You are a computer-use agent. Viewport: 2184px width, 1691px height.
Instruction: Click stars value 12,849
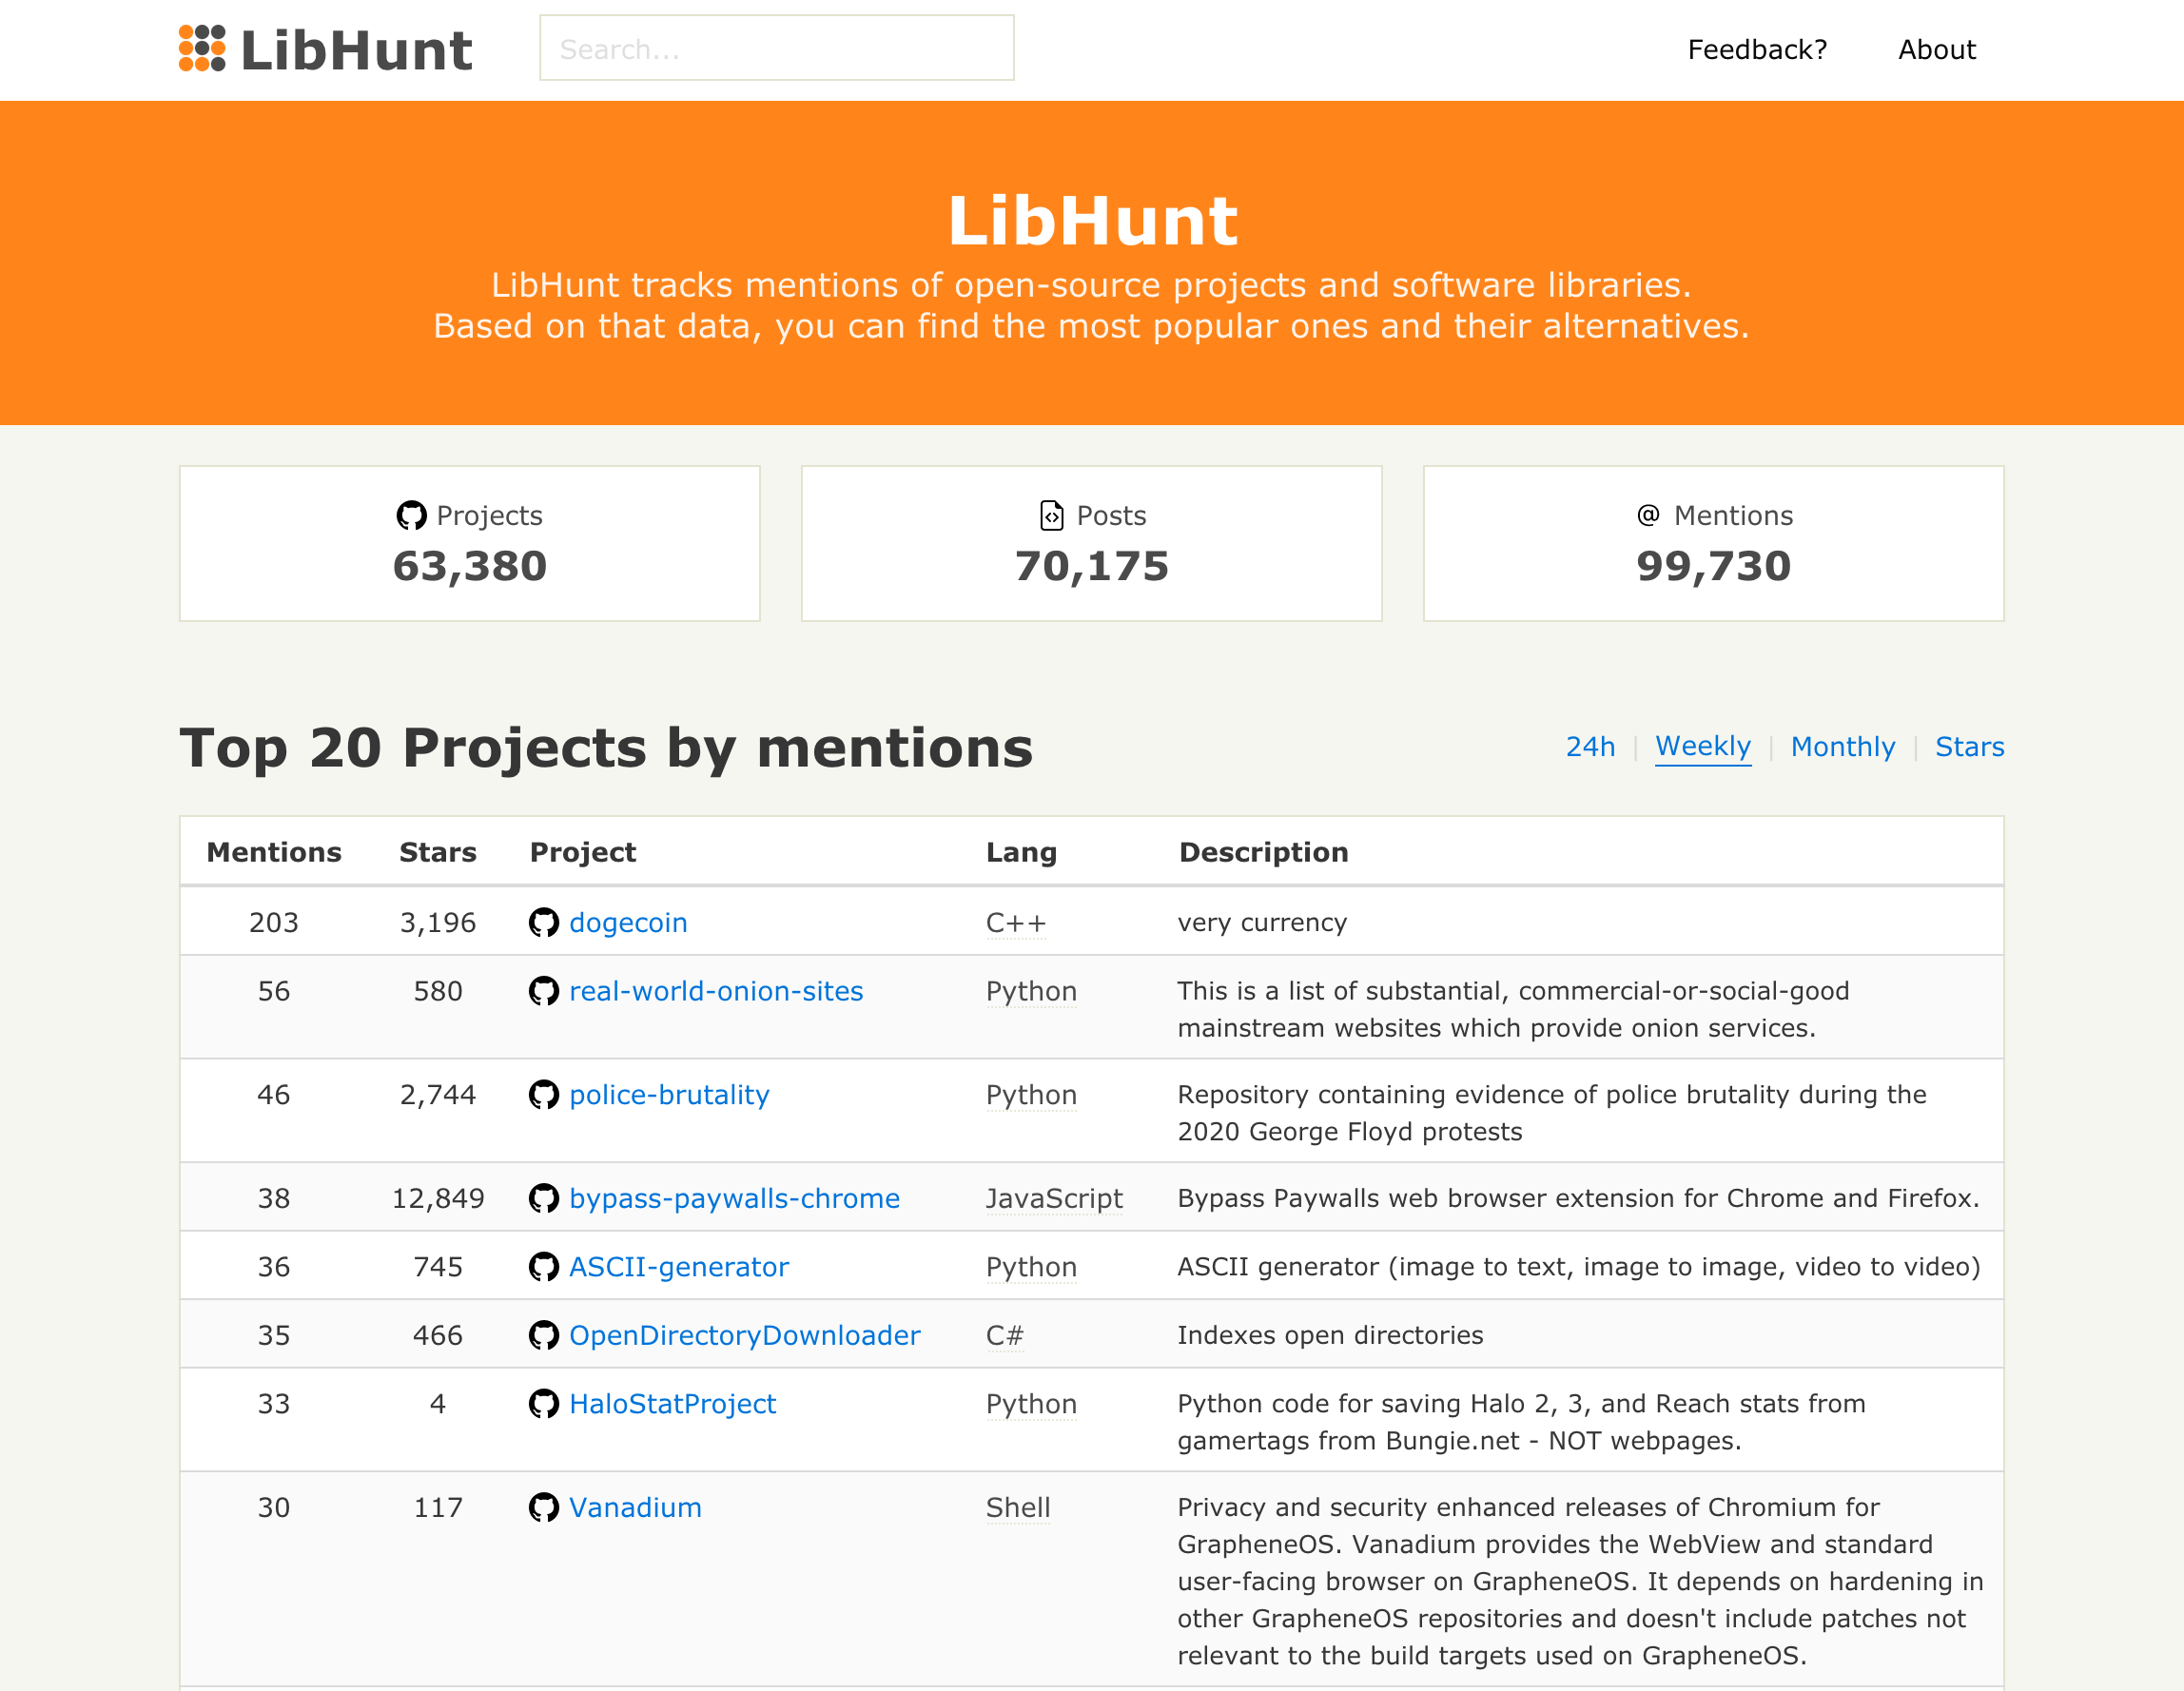(438, 1198)
